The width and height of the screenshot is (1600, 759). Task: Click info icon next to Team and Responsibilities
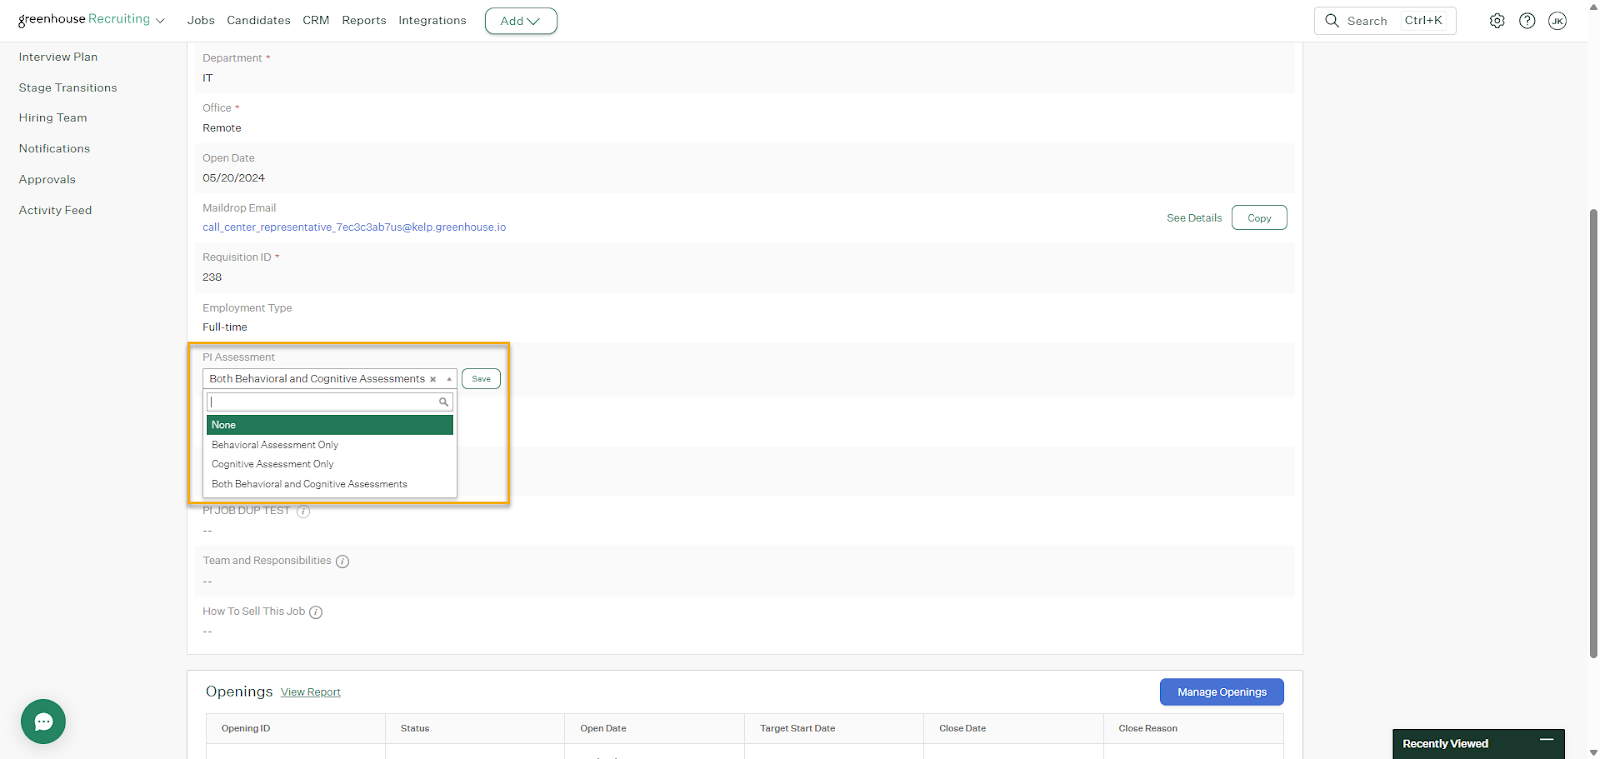pos(342,562)
